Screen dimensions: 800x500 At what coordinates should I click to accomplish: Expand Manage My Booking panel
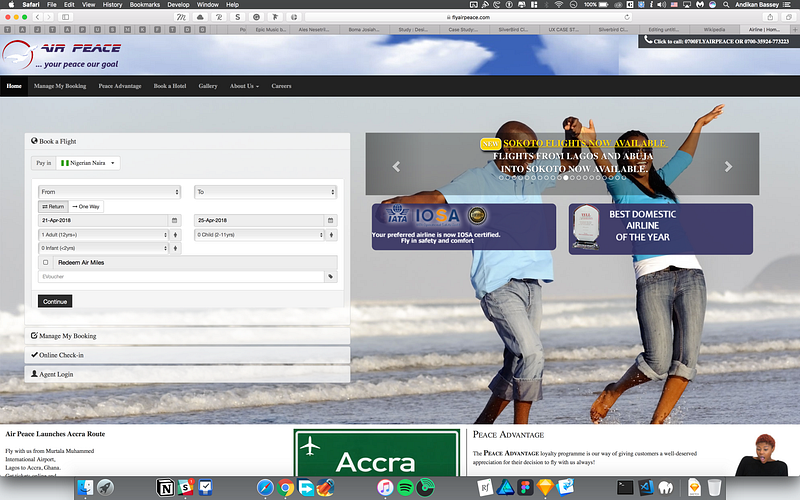(187, 336)
